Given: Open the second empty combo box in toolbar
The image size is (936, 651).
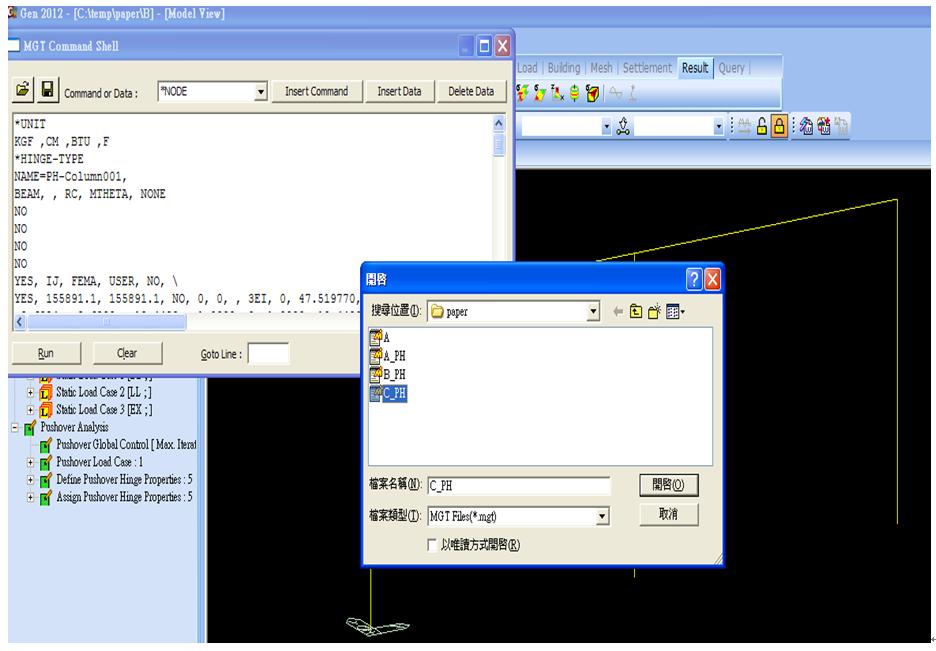Looking at the screenshot, I should [719, 127].
